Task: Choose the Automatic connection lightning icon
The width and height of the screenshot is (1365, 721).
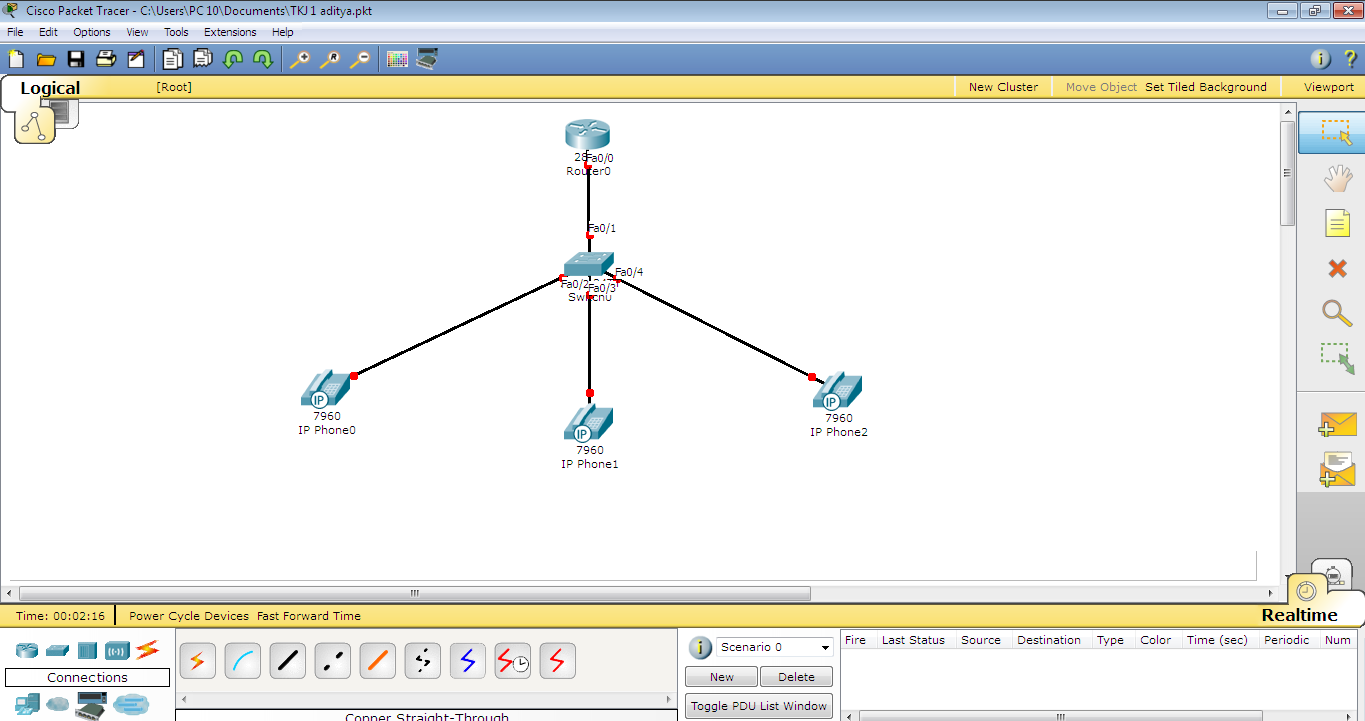Action: coord(197,660)
